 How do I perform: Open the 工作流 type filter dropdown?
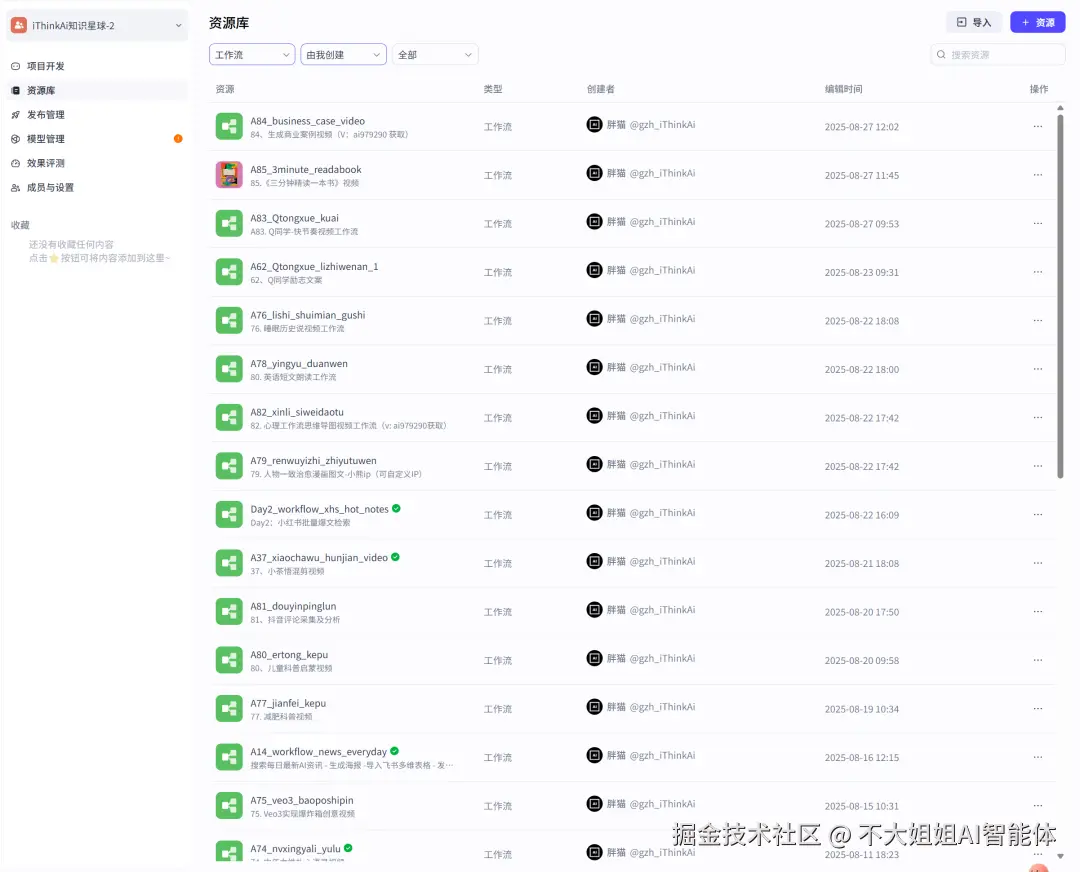click(x=251, y=54)
